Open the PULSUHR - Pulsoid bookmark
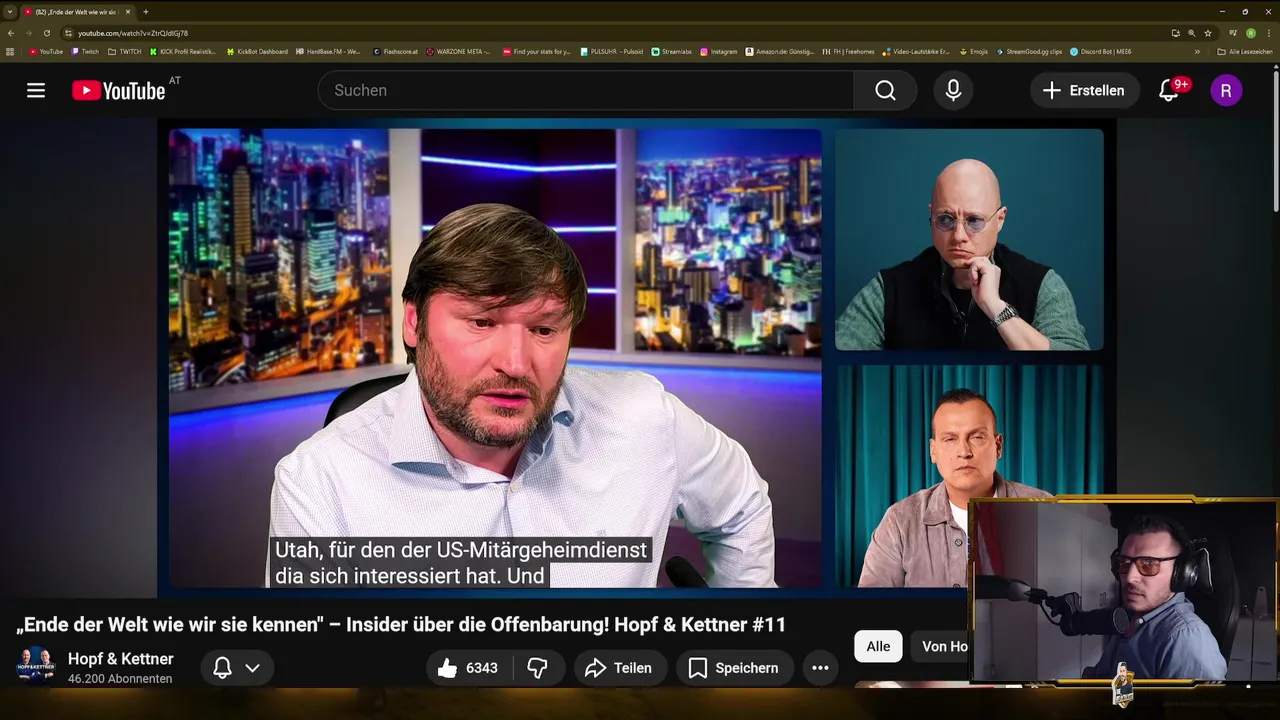 click(x=612, y=52)
